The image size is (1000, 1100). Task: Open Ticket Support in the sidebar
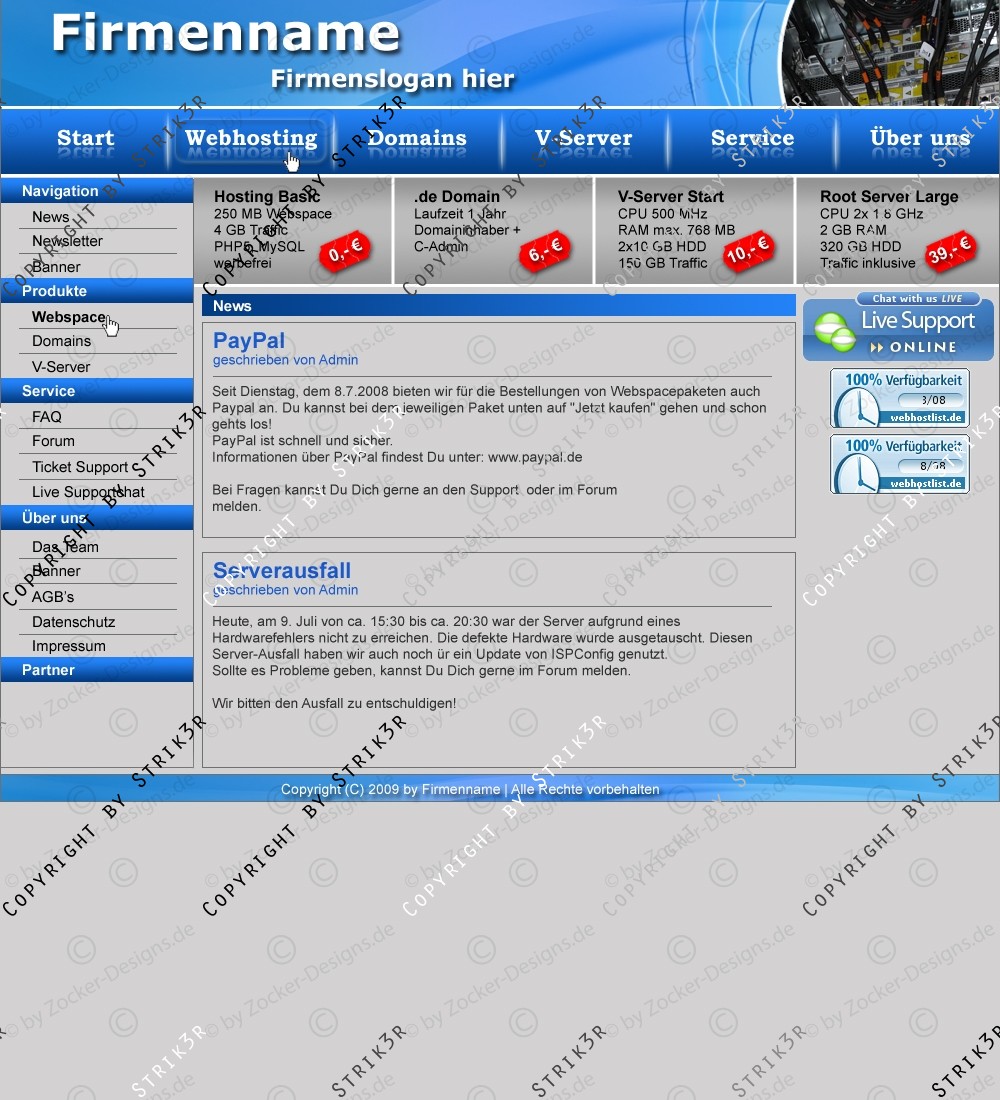tap(80, 467)
